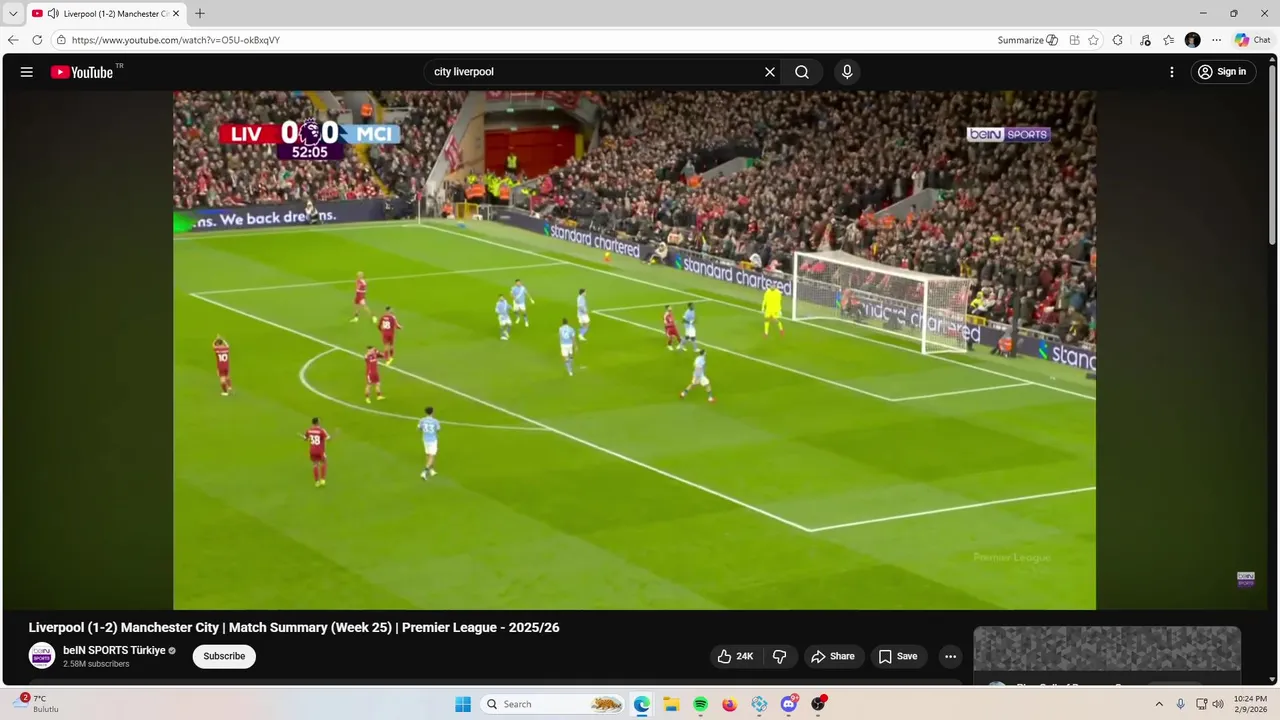Open File Explorer from taskbar
Image resolution: width=1280 pixels, height=720 pixels.
pos(671,704)
